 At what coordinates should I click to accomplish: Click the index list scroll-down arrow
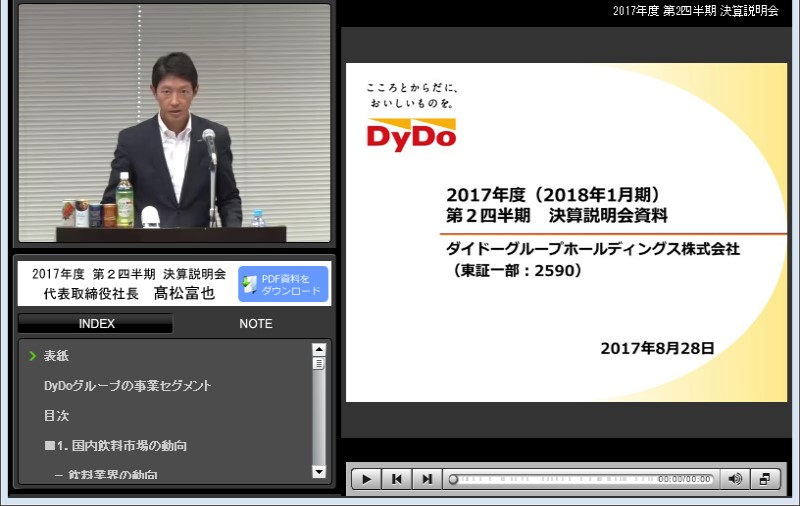(x=319, y=472)
